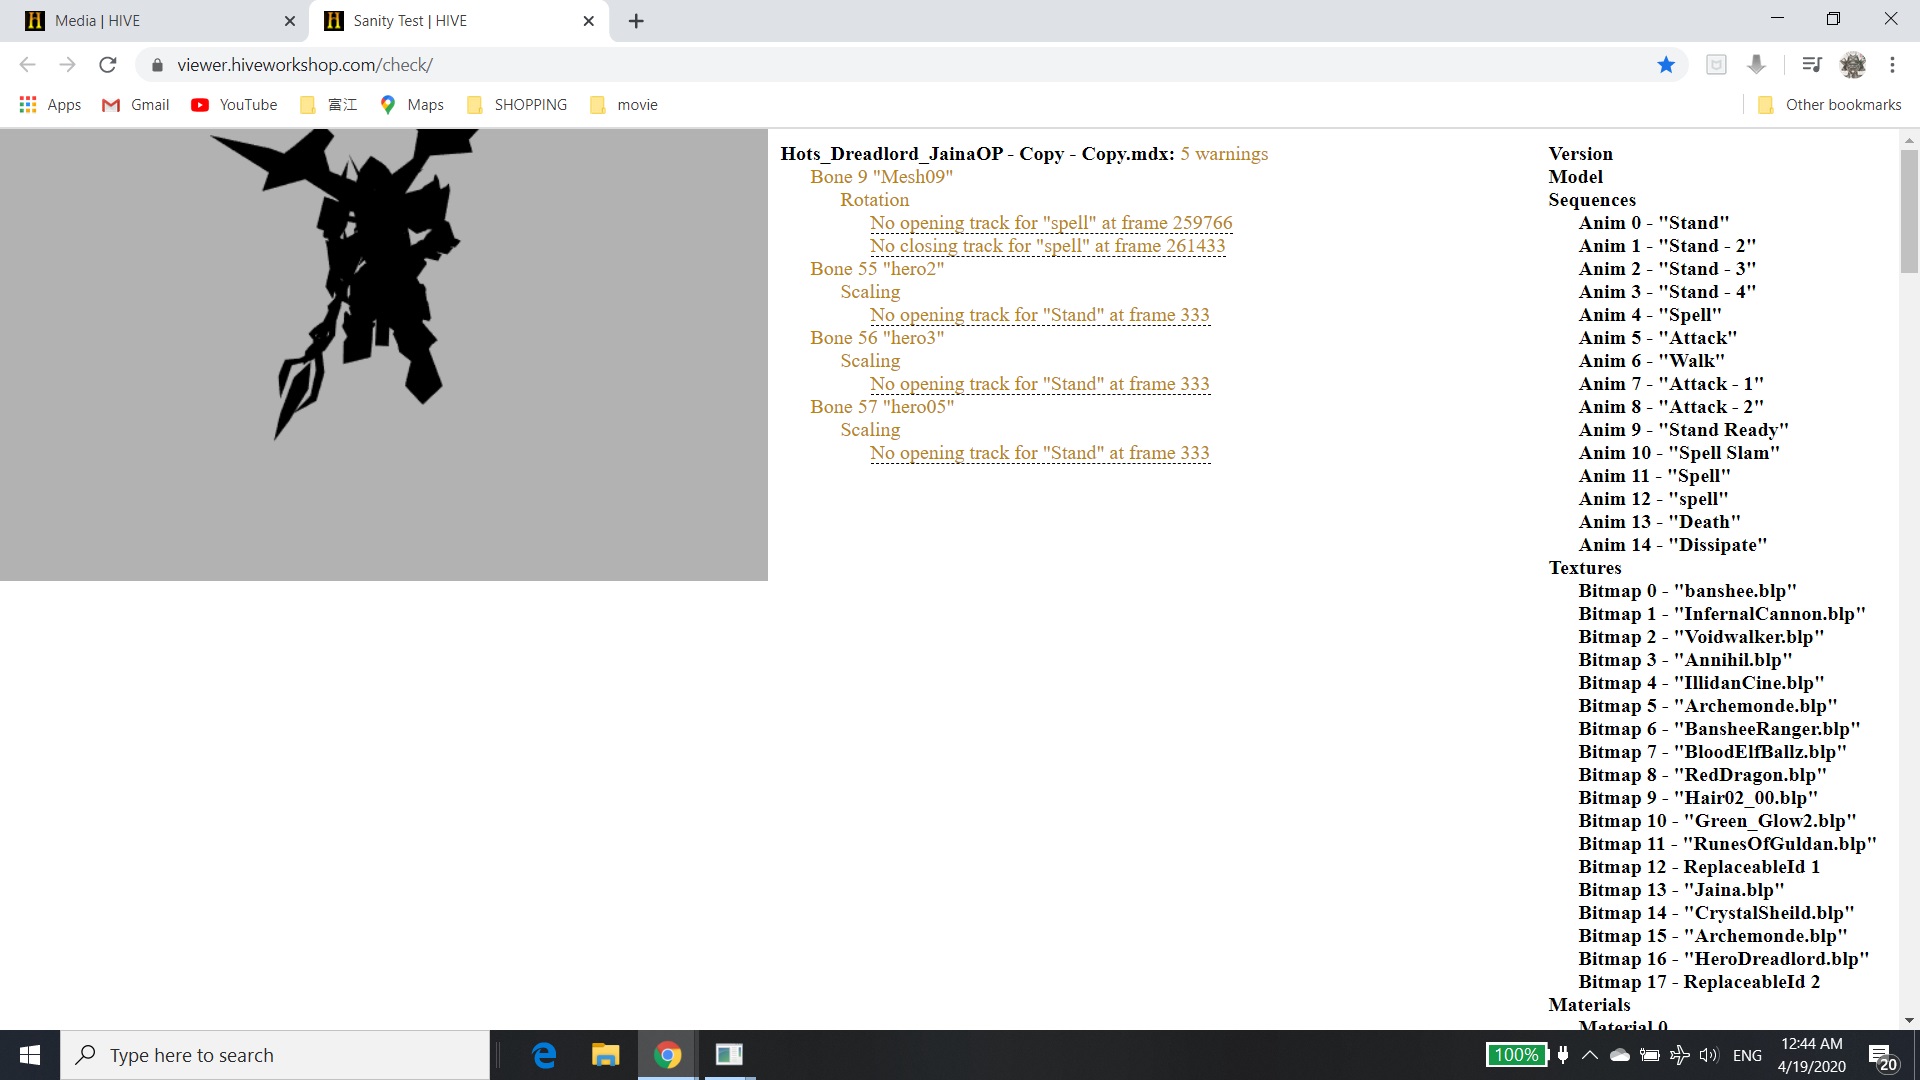
Task: Open the Chinese-named bookmark folder
Action: (329, 105)
